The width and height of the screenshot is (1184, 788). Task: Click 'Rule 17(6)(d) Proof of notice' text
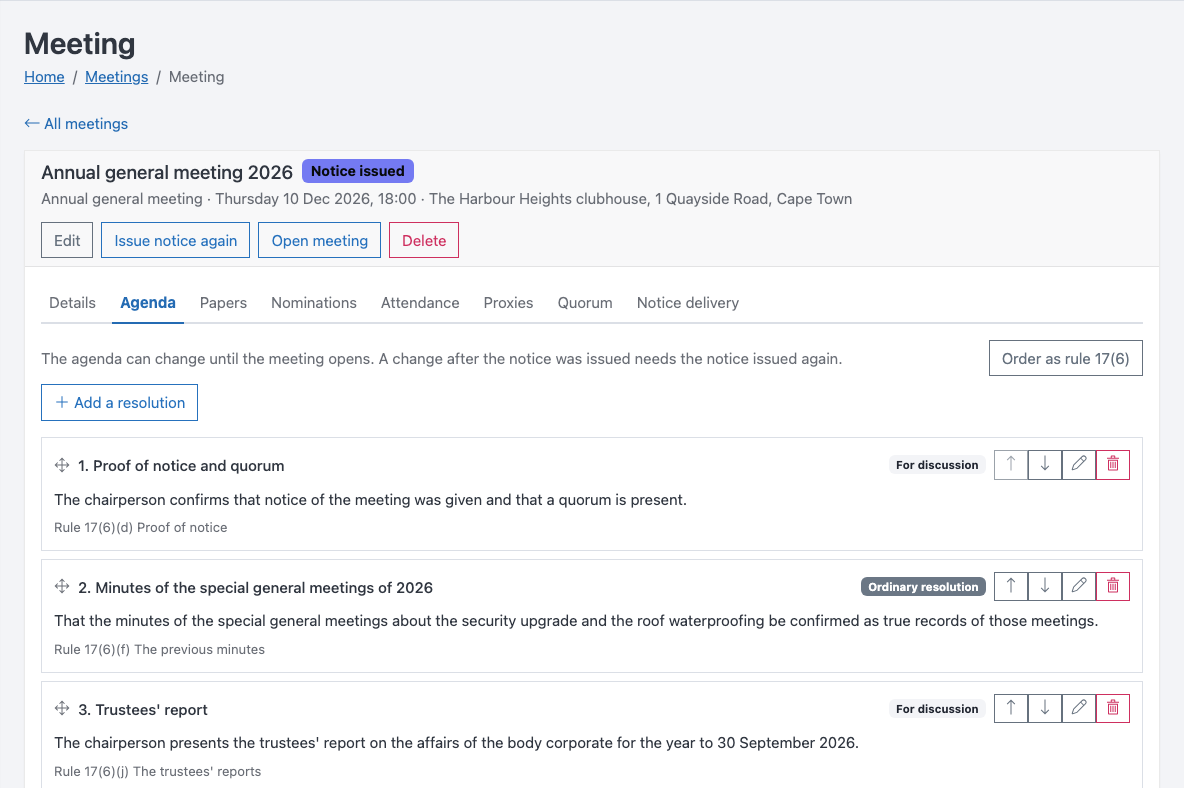tap(140, 528)
